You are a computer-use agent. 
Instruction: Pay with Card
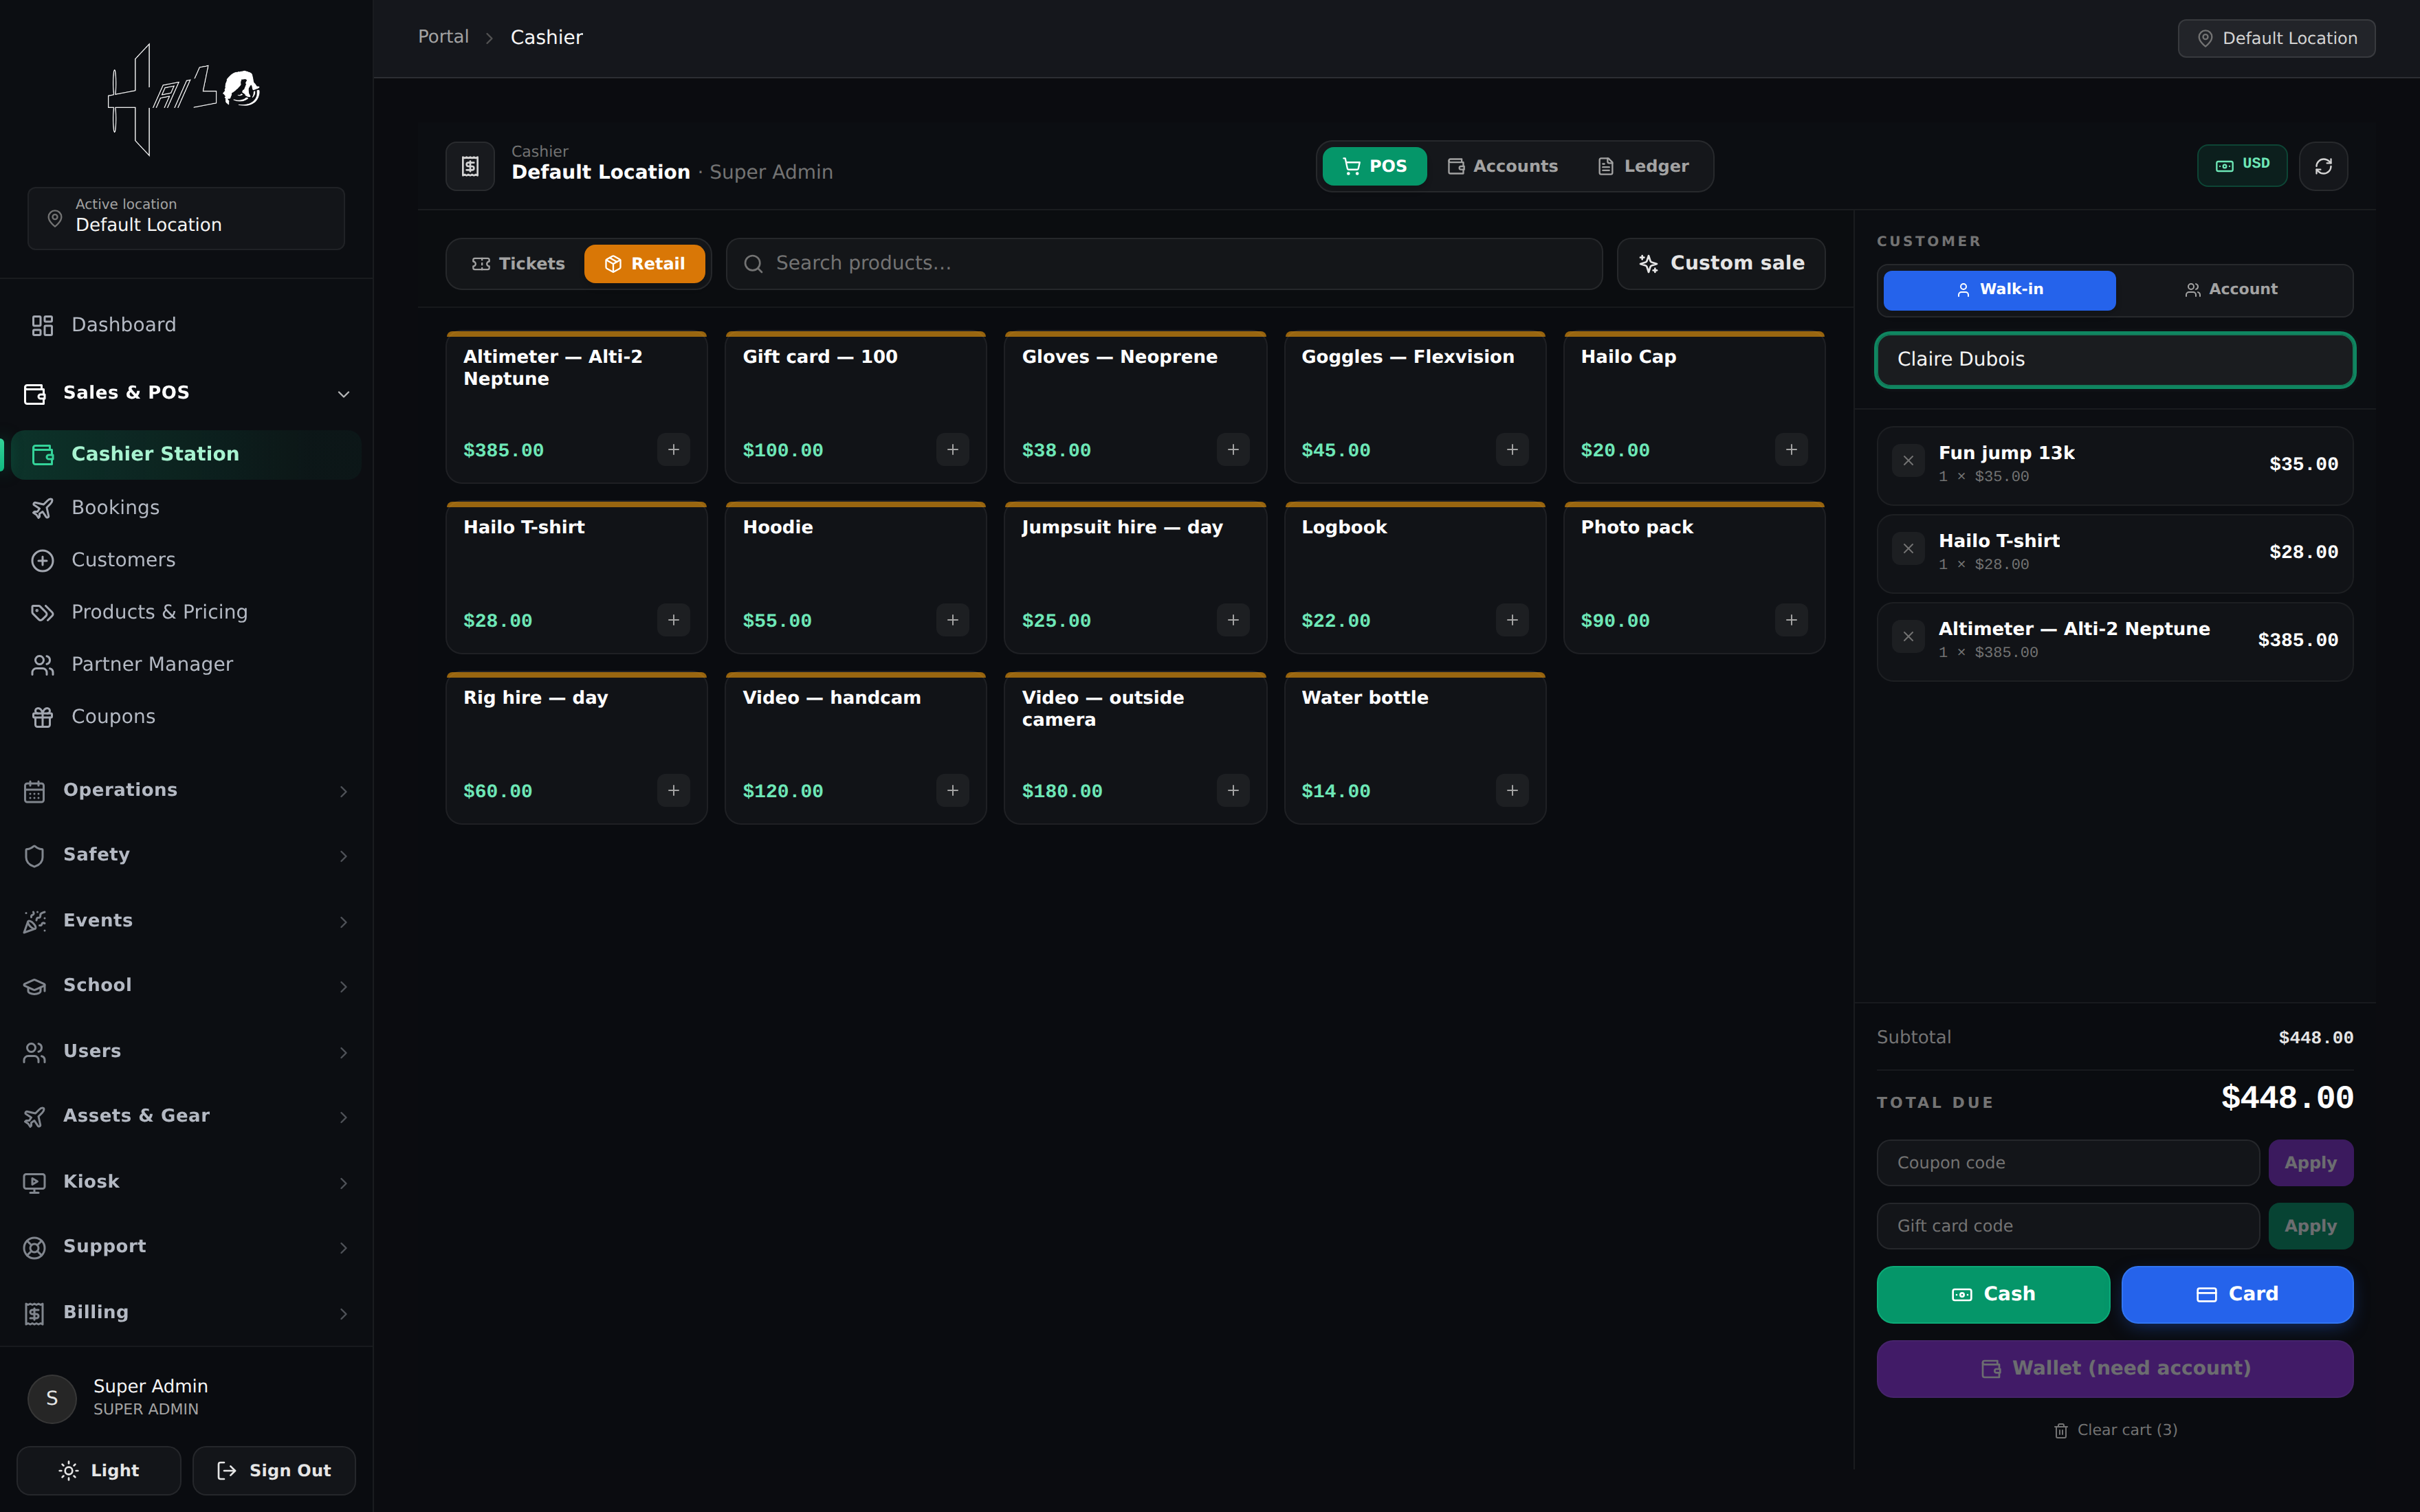pyautogui.click(x=2237, y=1294)
